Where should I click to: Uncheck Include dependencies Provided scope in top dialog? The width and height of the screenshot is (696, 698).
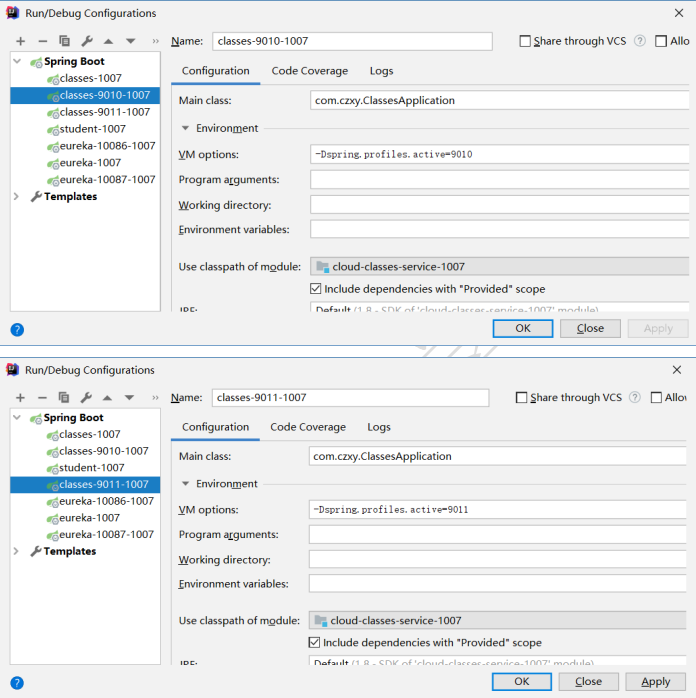coord(316,289)
